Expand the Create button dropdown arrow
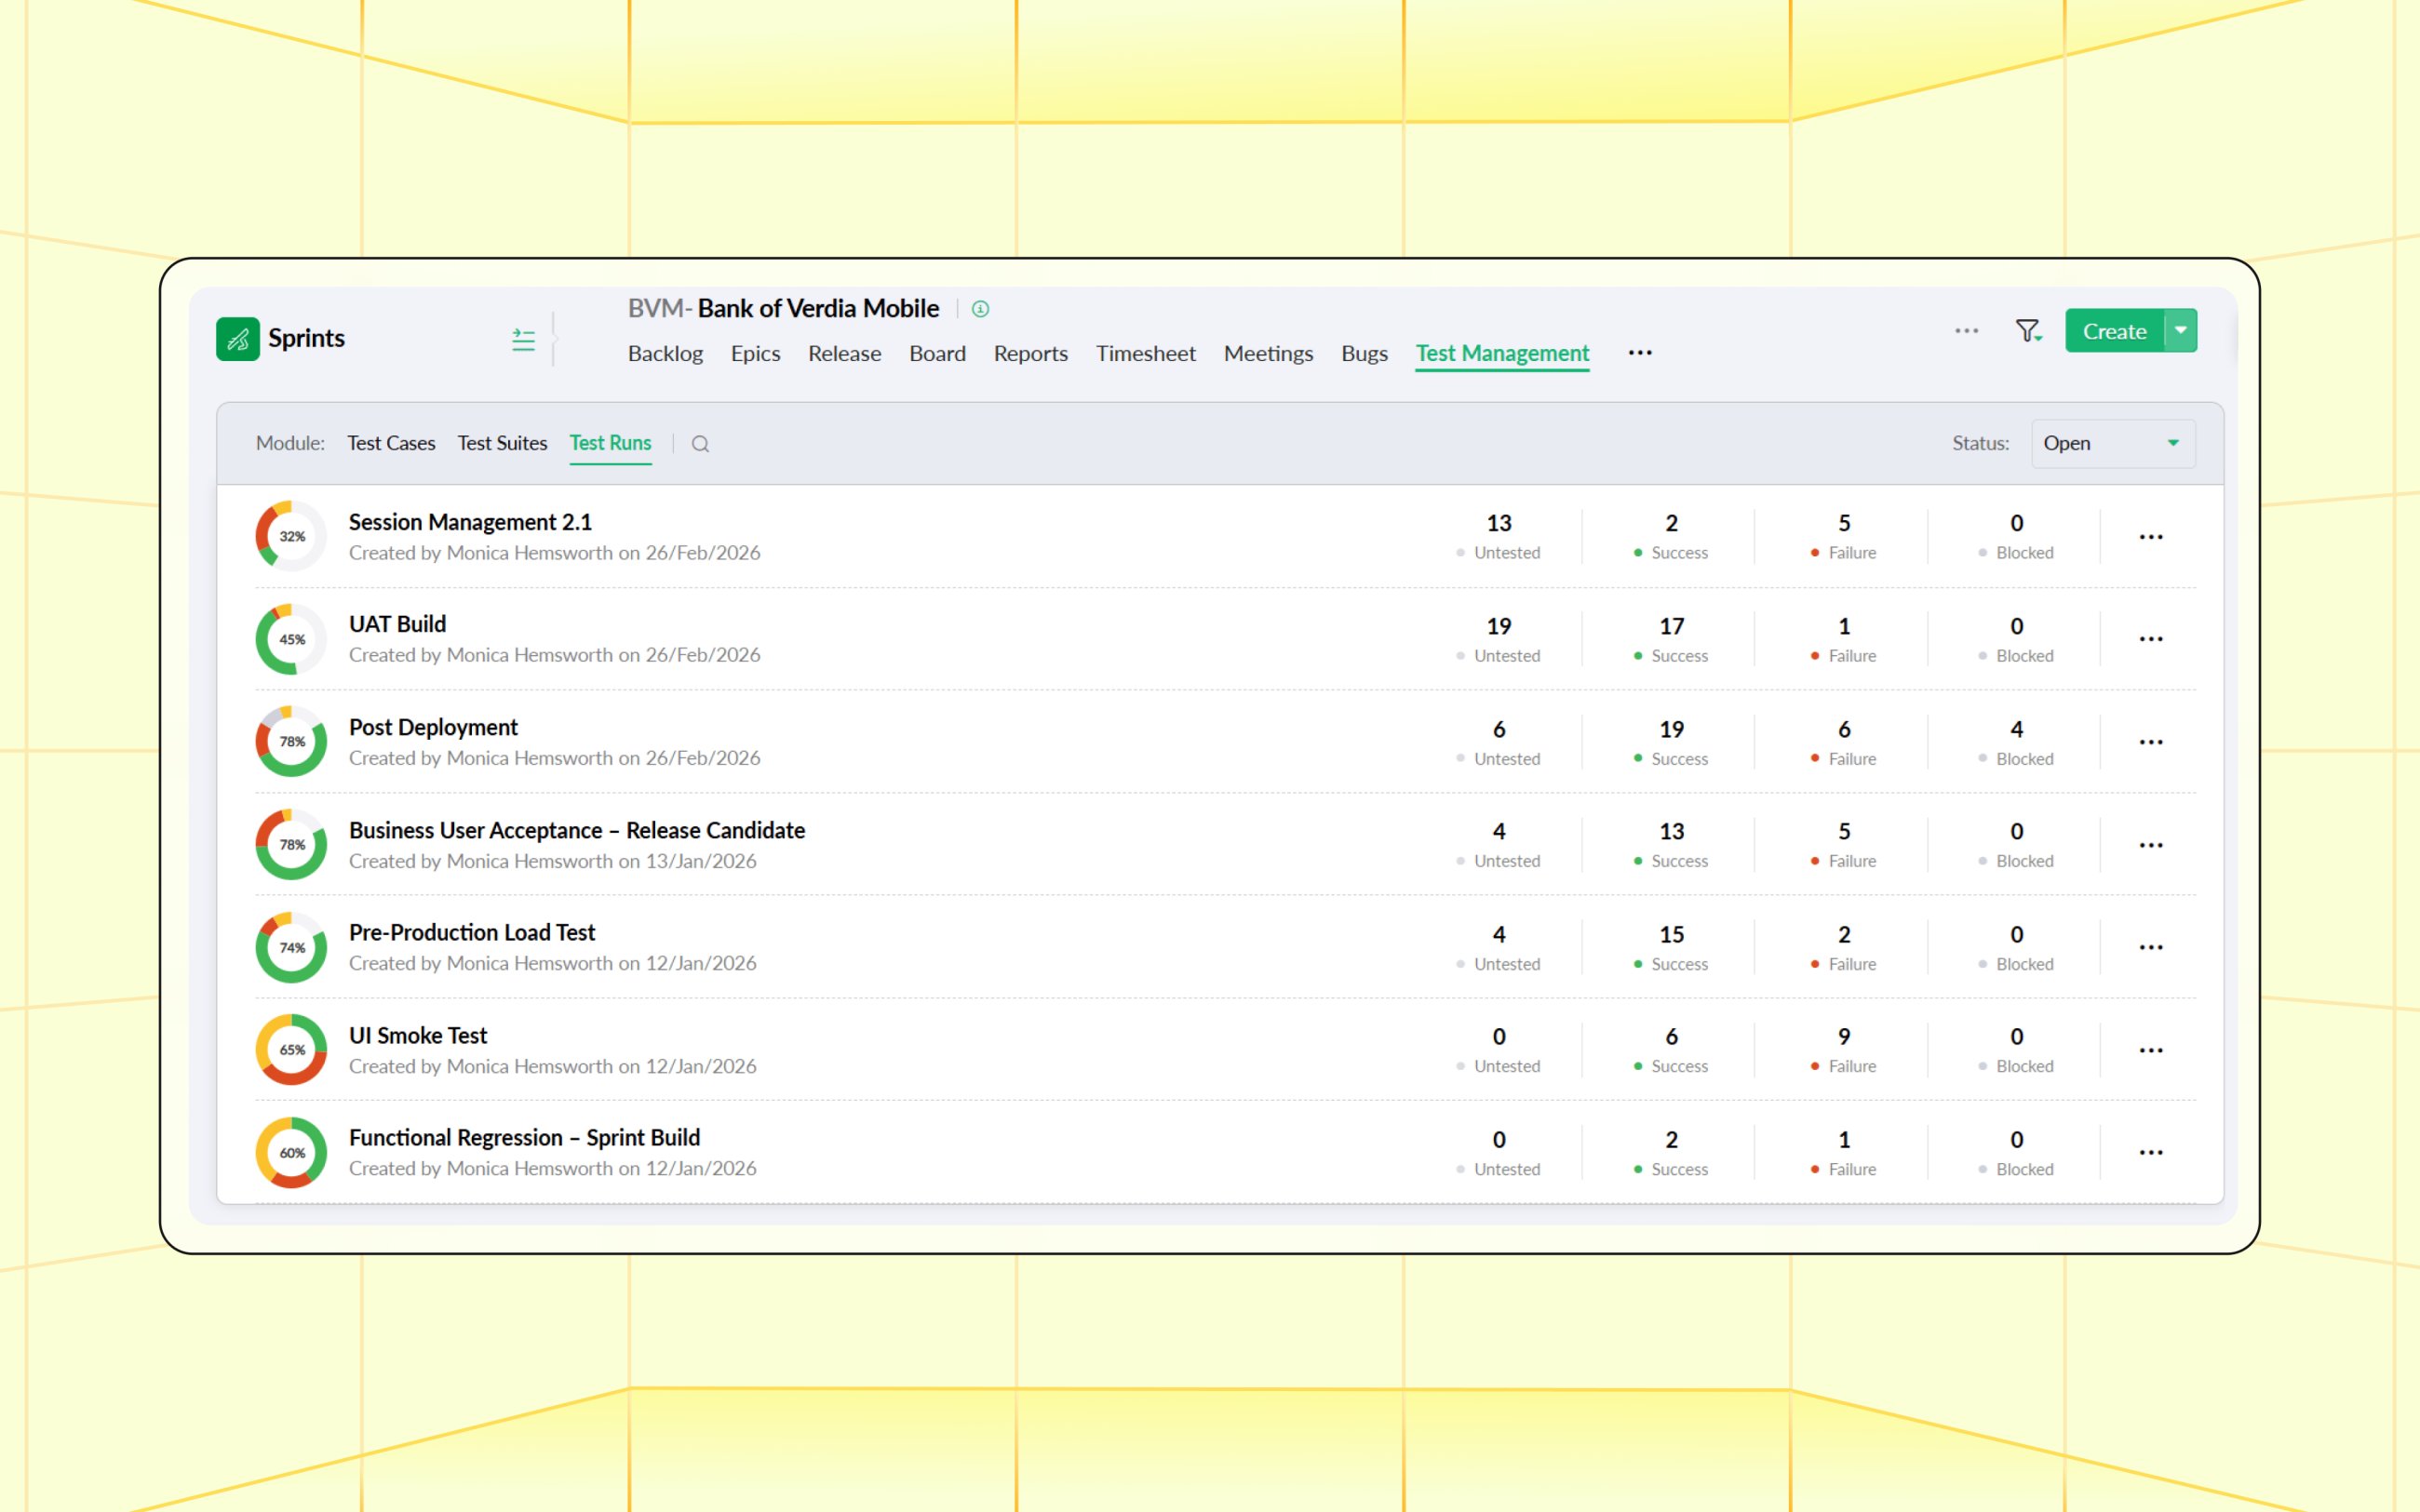Screen dimensions: 2420x1512 2180,330
